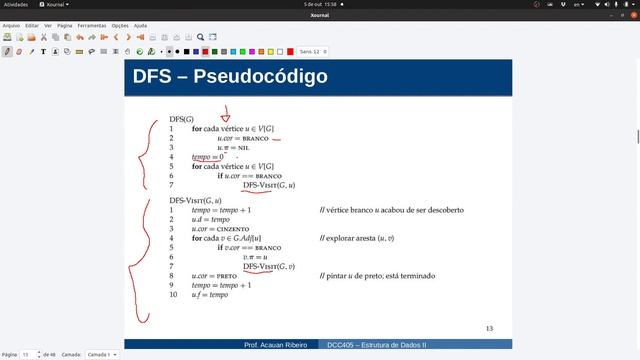Open the Ajuda menu
Screen dimensions: 640x360
[x=140, y=26]
